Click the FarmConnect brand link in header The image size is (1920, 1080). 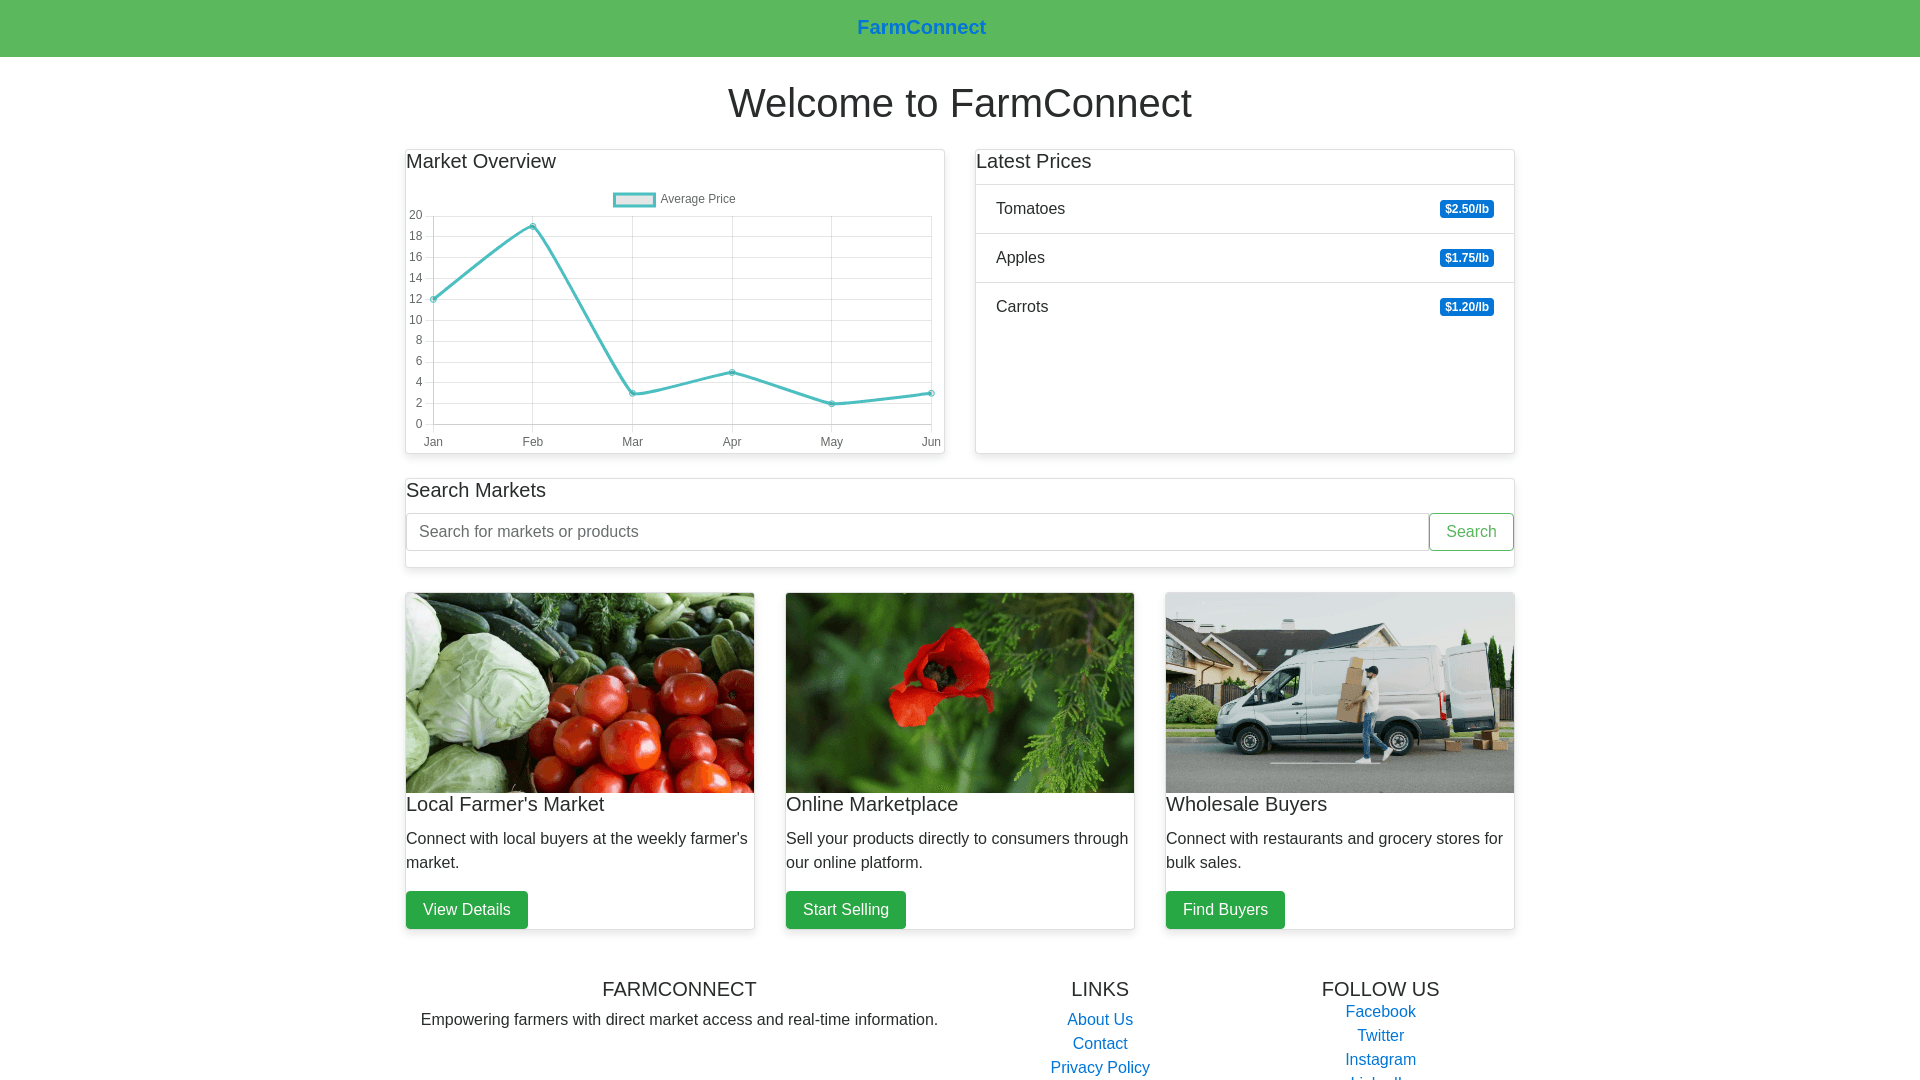pyautogui.click(x=921, y=28)
